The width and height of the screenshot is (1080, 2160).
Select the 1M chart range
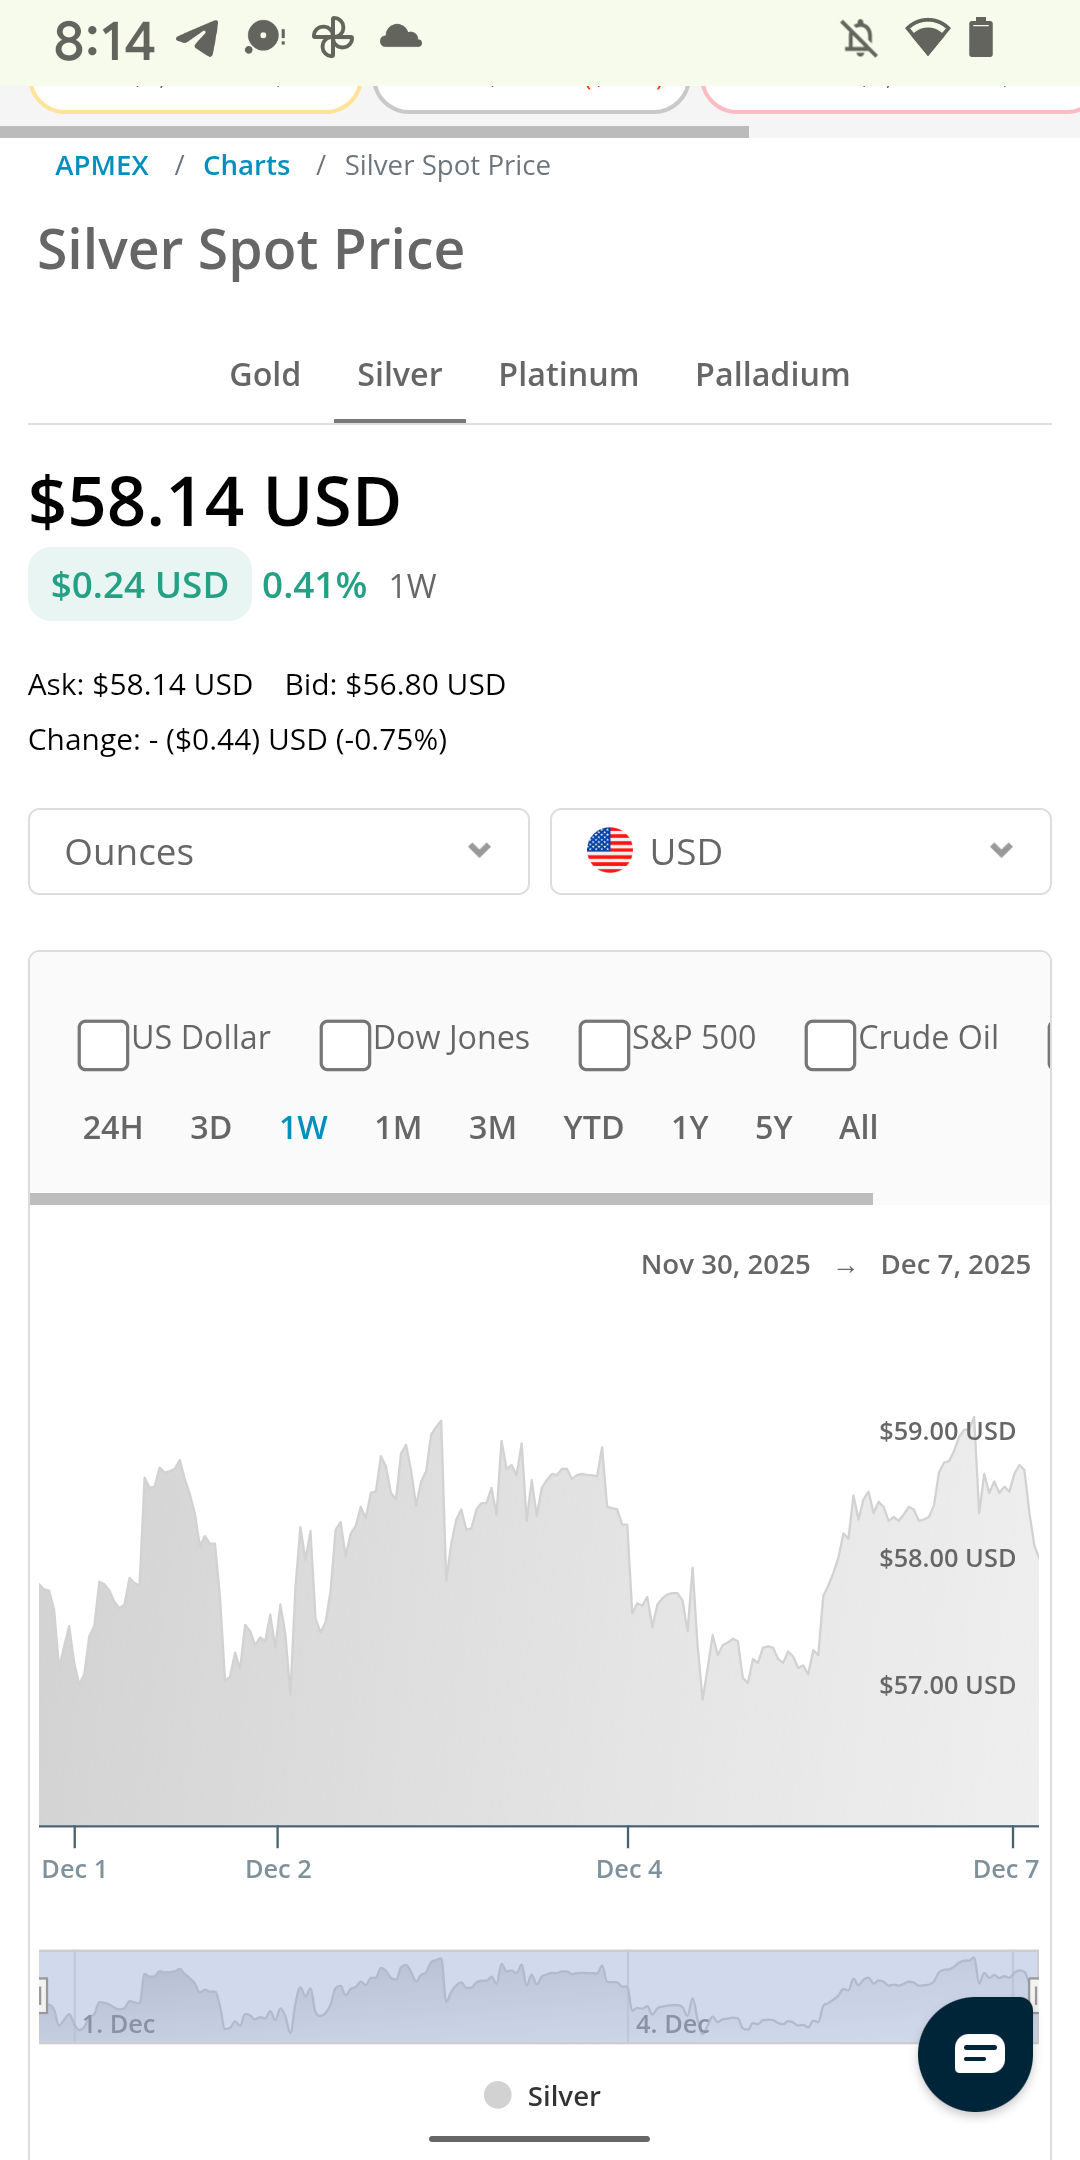(398, 1128)
